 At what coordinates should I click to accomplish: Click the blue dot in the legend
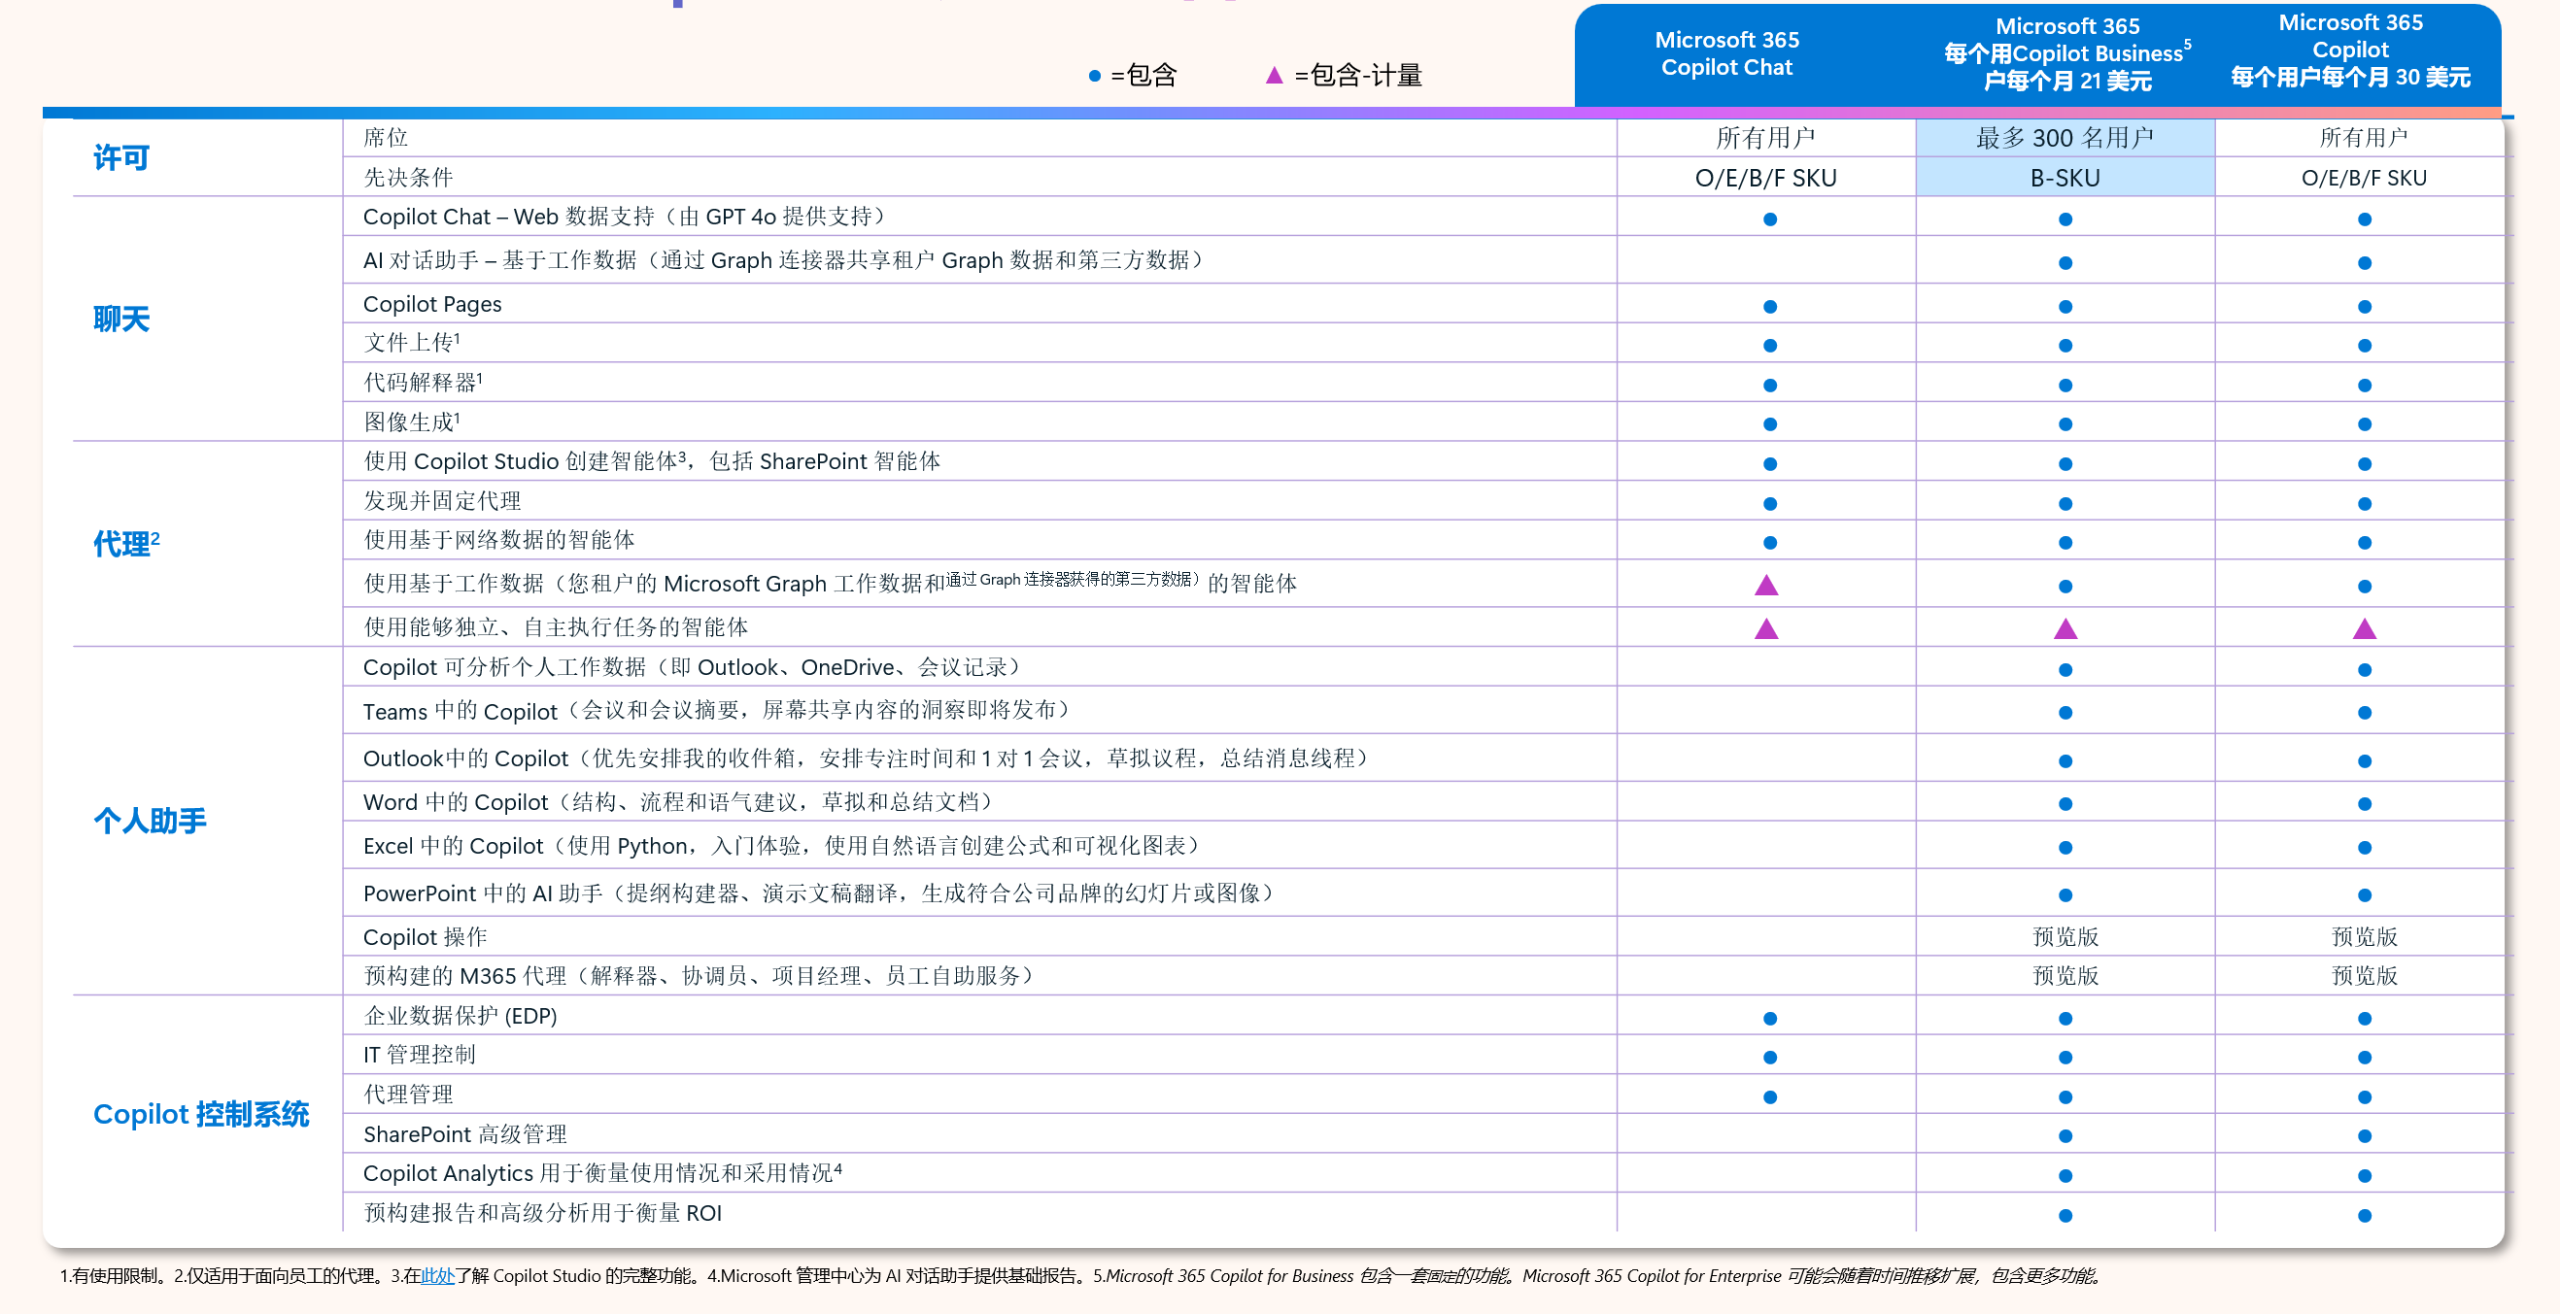pyautogui.click(x=1094, y=76)
